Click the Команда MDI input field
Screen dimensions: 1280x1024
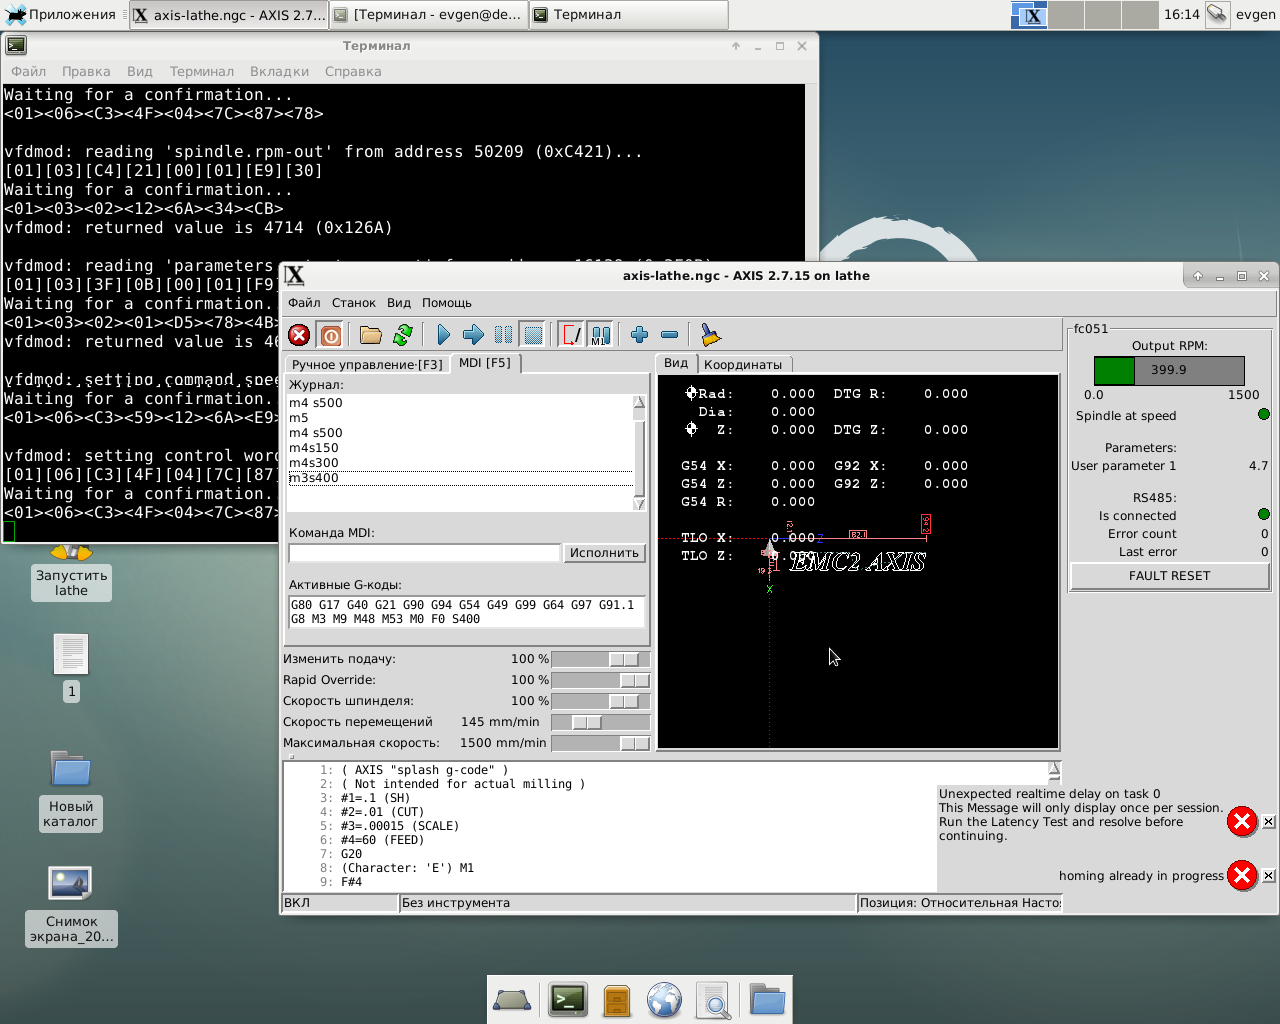[x=424, y=553]
